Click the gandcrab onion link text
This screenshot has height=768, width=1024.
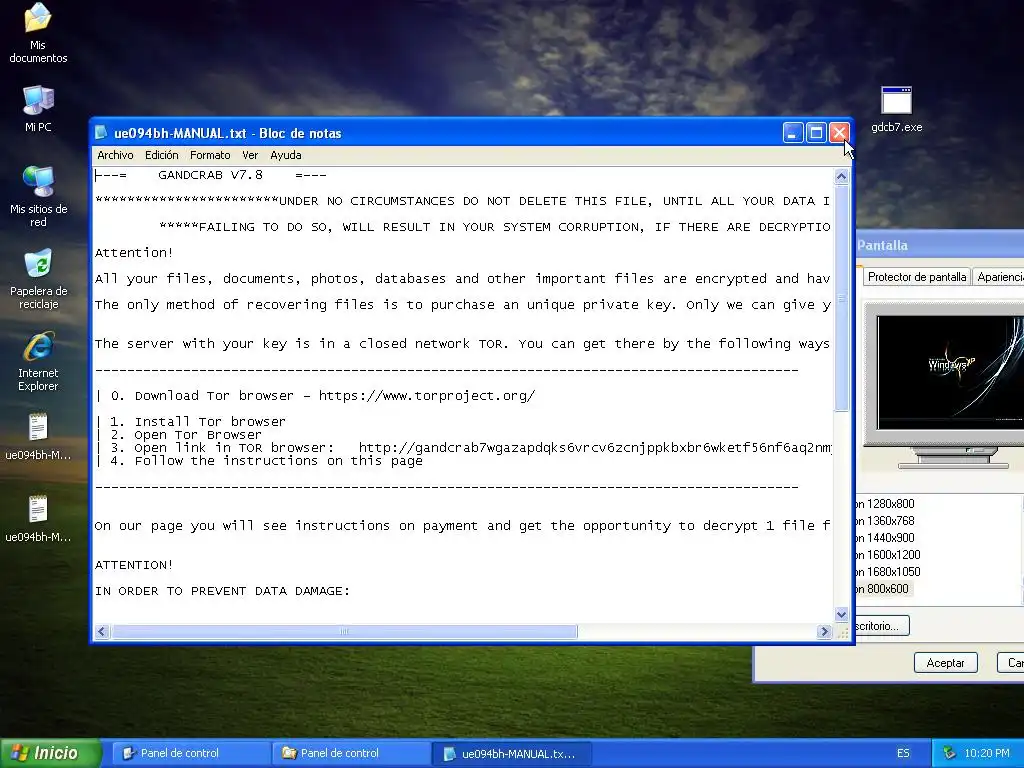point(595,448)
